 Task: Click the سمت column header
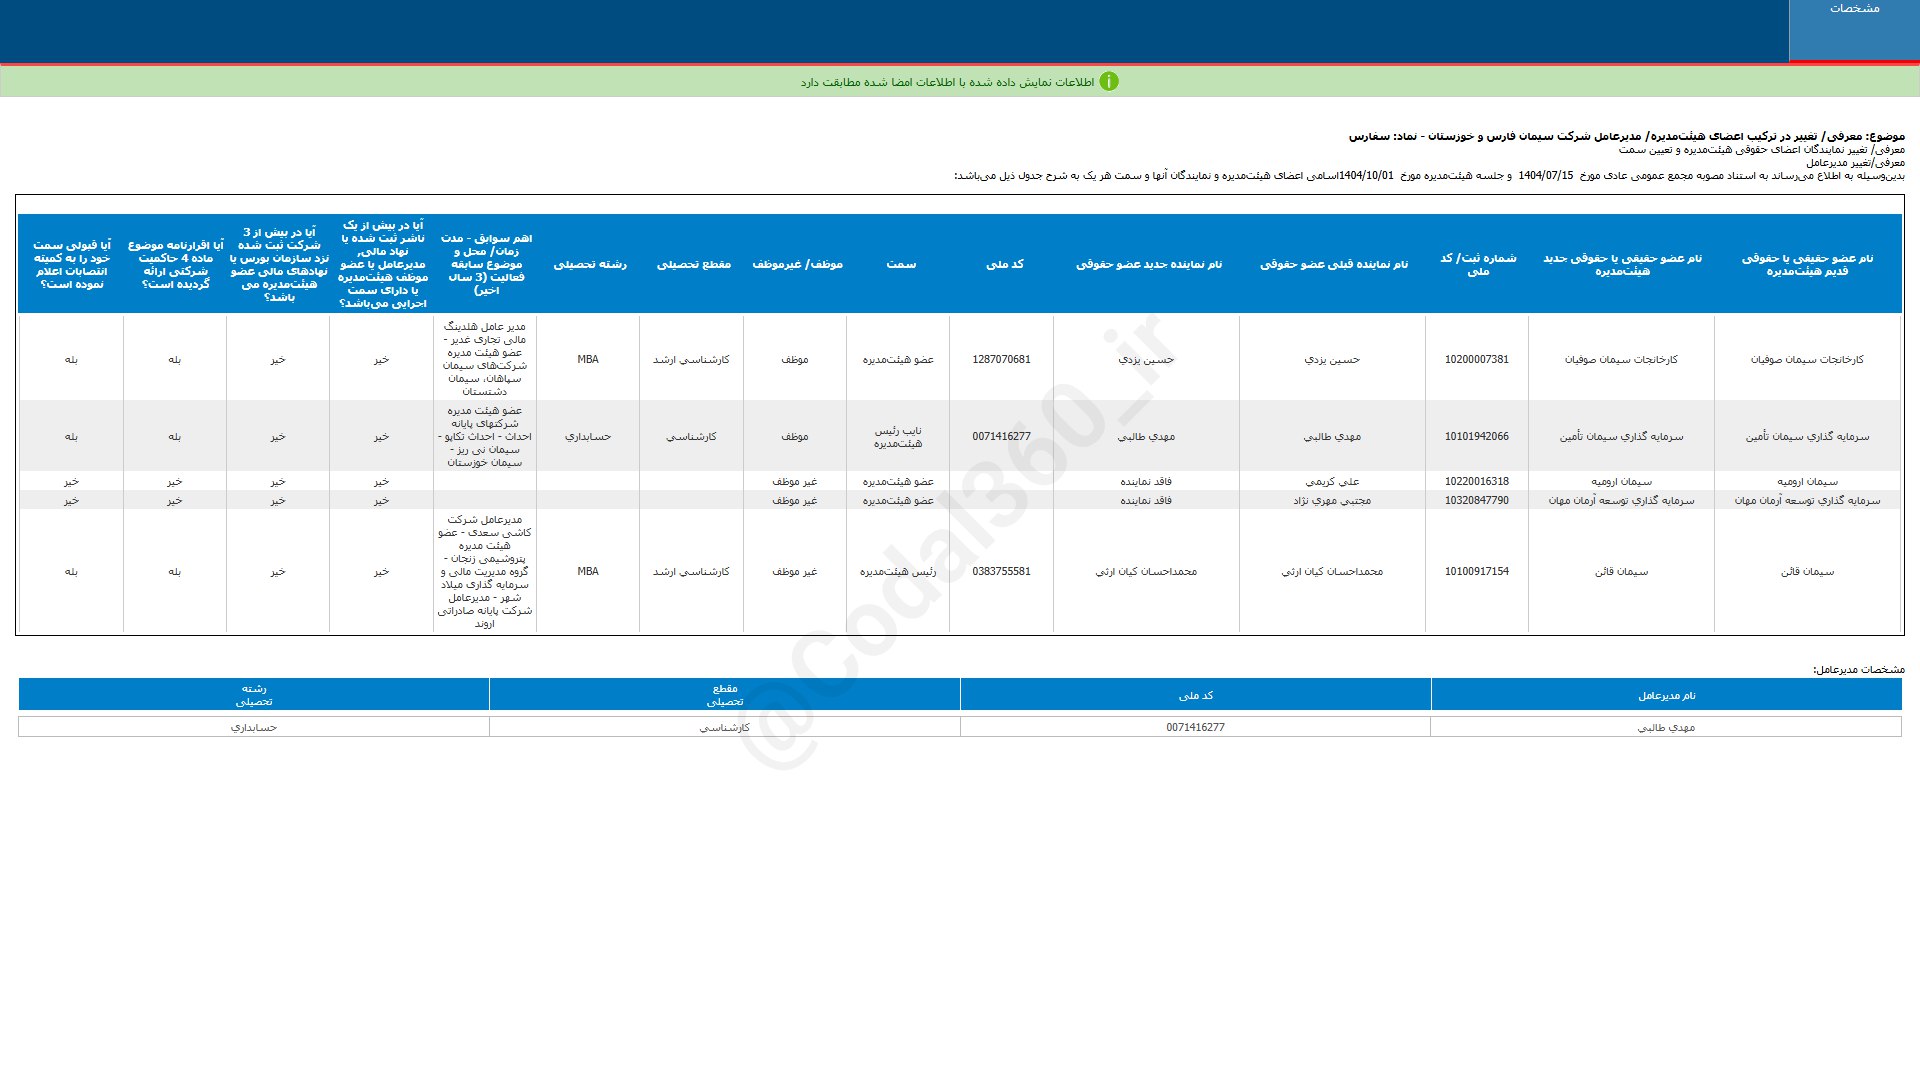900,264
